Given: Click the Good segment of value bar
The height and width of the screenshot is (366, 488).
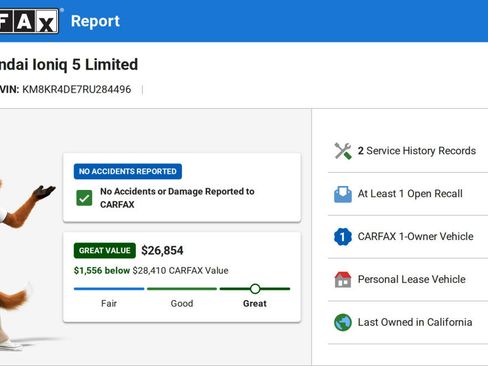Looking at the screenshot, I should click(182, 289).
